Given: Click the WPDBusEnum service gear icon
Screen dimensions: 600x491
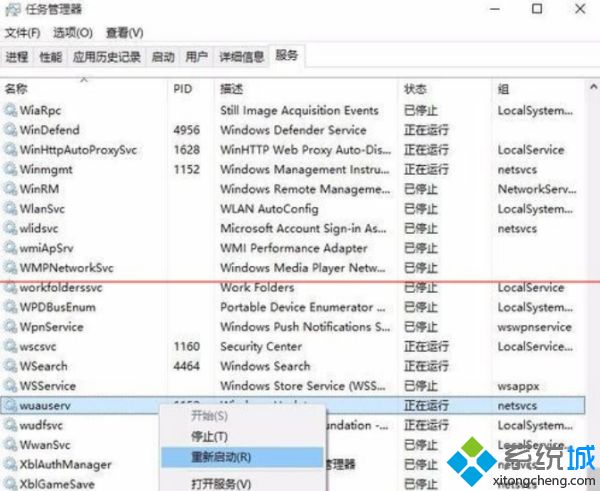Looking at the screenshot, I should pos(10,307).
